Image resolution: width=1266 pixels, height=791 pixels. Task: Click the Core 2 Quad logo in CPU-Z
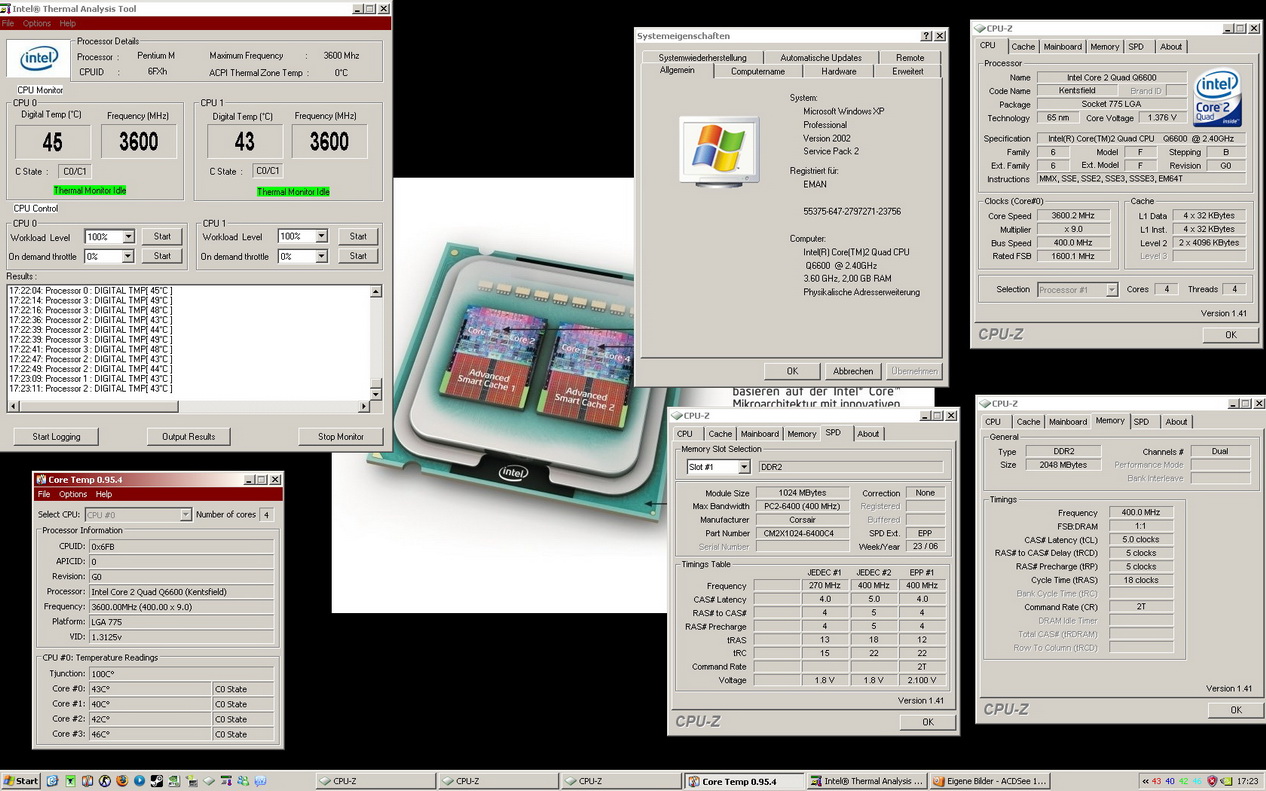[1218, 98]
